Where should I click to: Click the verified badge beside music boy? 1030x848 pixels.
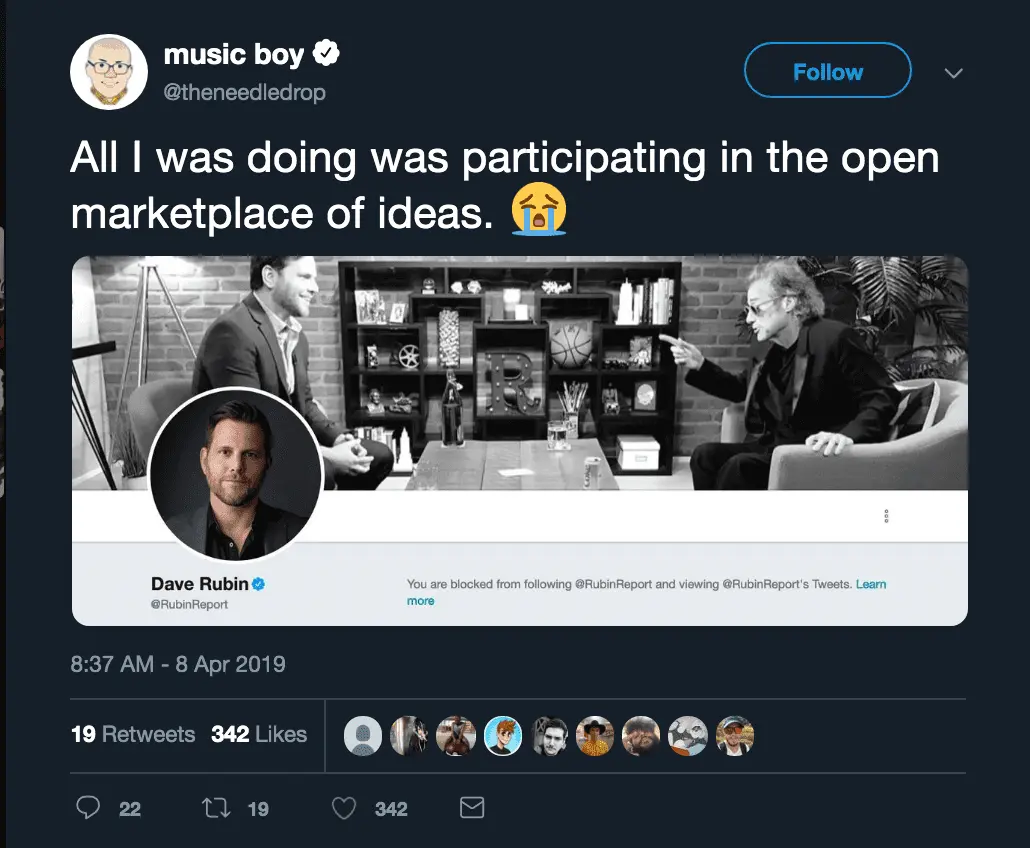(327, 54)
